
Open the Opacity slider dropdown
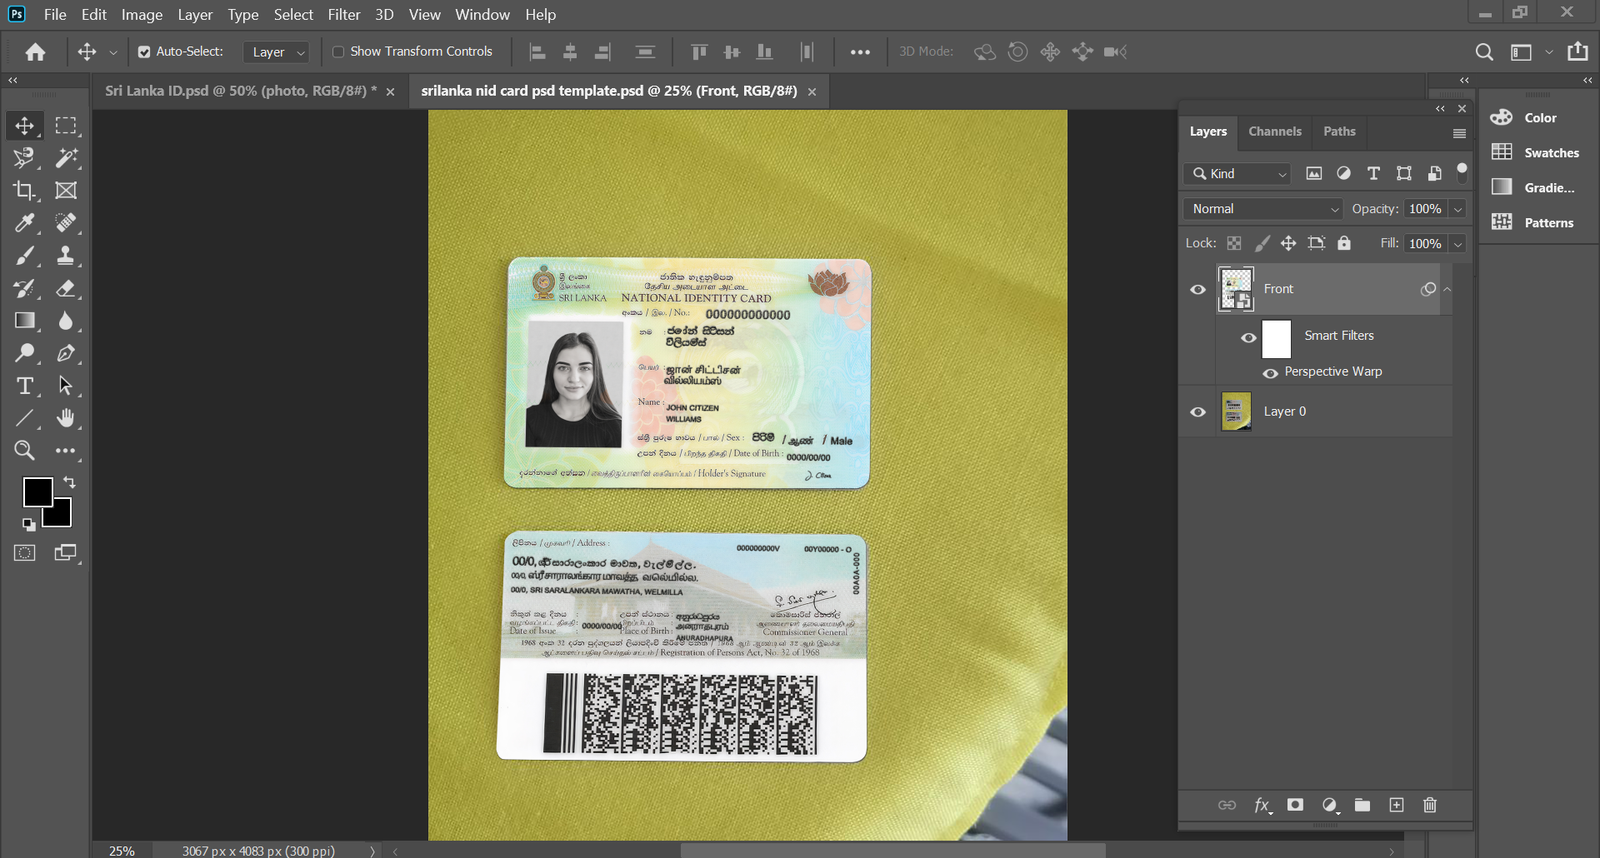point(1458,209)
